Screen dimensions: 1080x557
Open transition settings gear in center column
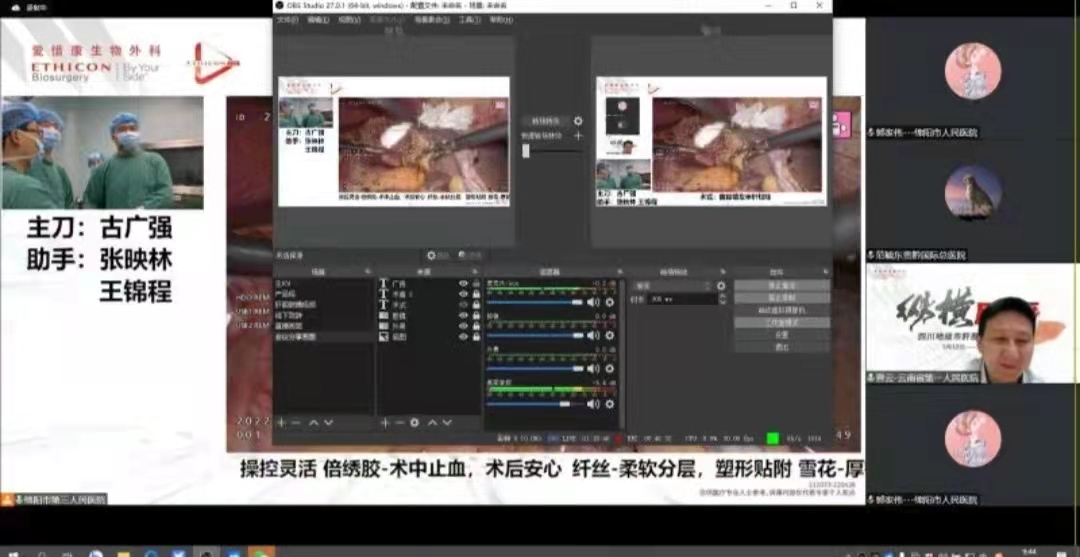578,121
